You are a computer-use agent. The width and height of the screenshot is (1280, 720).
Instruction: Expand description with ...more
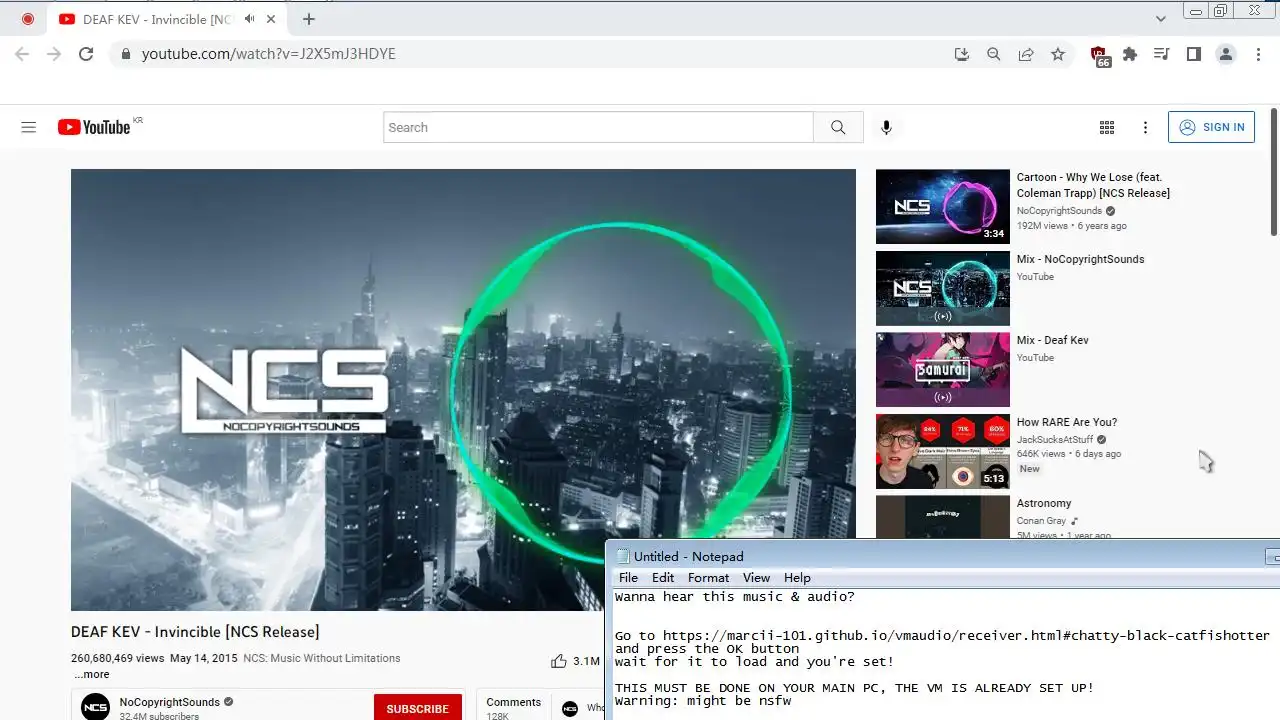click(92, 675)
